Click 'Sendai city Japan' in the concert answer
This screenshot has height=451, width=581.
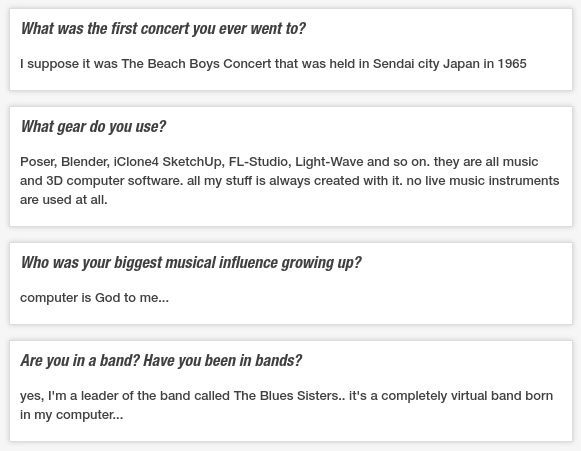[x=426, y=64]
